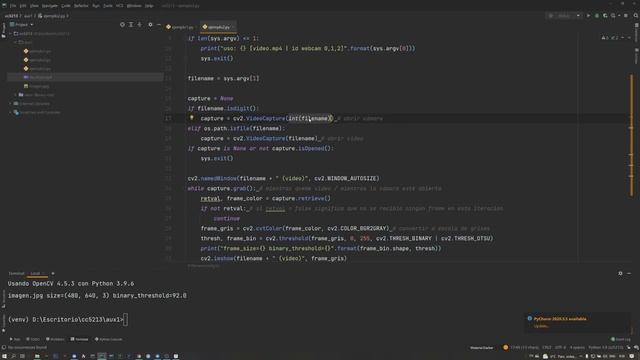Open the Window menu
The width and height of the screenshot is (640, 360).
(x=134, y=6)
